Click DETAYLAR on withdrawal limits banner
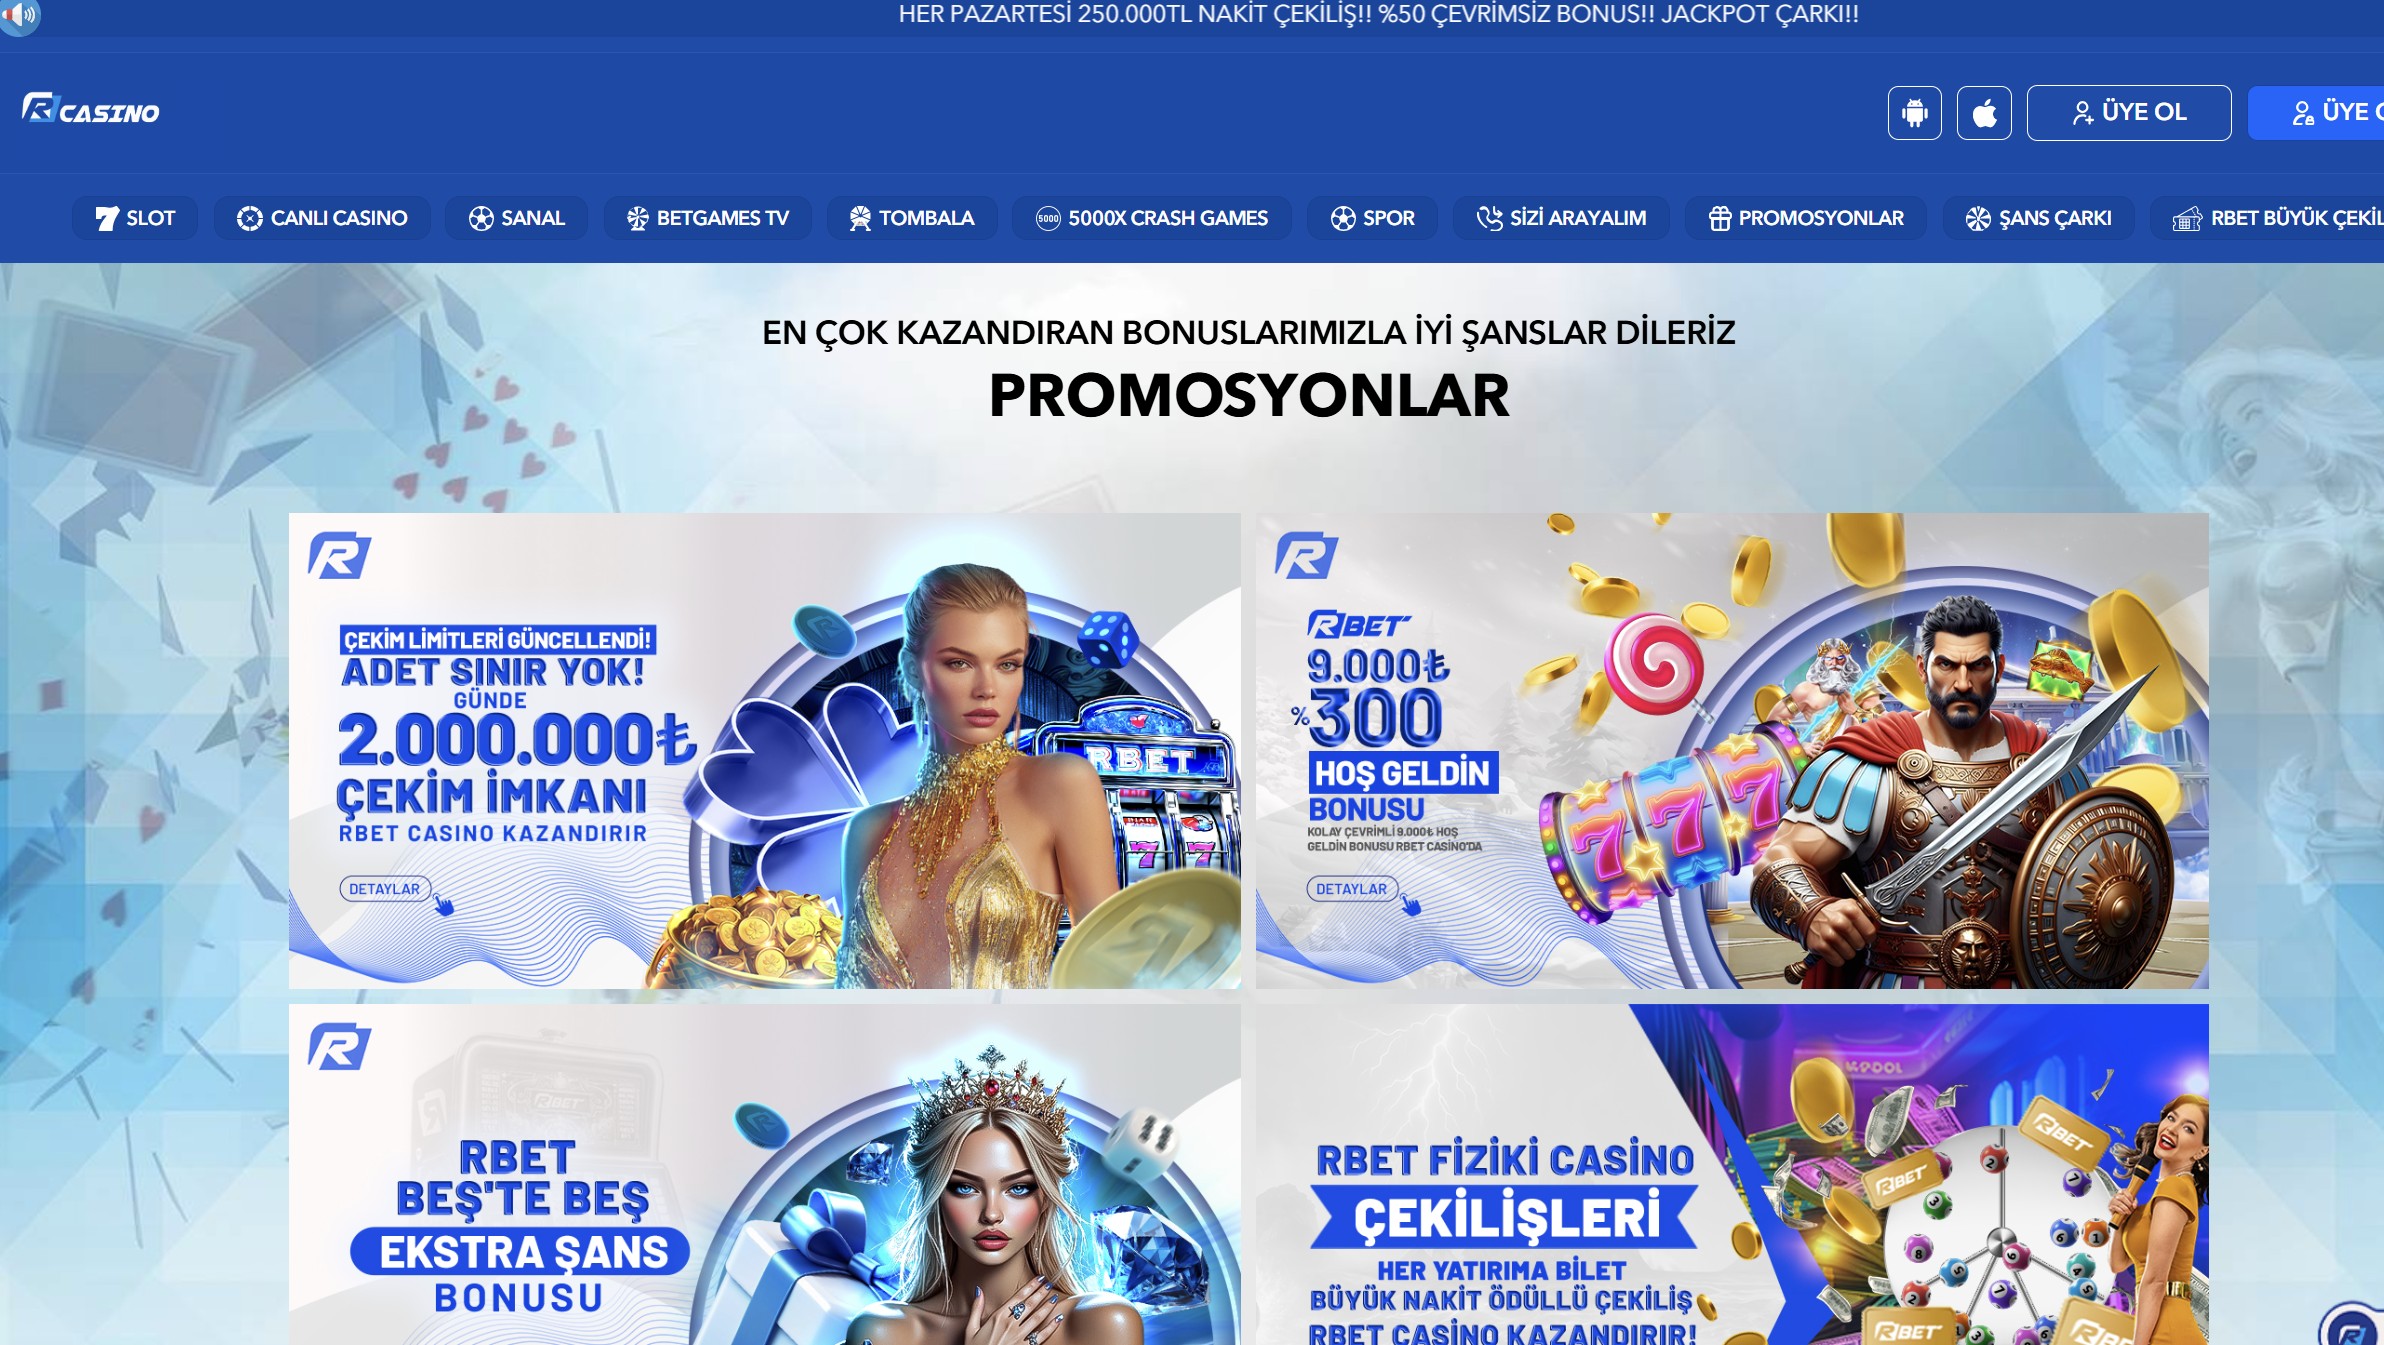This screenshot has width=2384, height=1345. pos(385,889)
